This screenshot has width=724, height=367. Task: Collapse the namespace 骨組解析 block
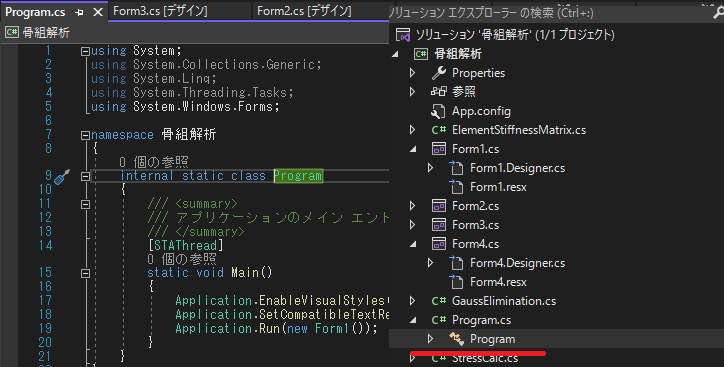tap(85, 135)
